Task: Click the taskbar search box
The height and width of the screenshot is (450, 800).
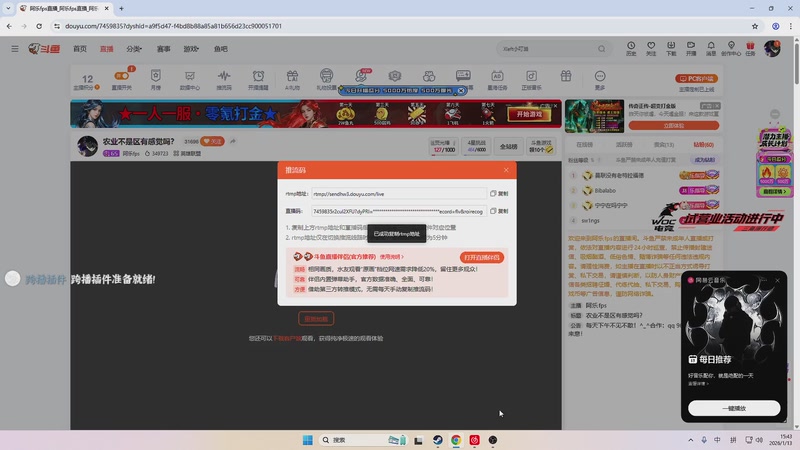Action: 363,440
